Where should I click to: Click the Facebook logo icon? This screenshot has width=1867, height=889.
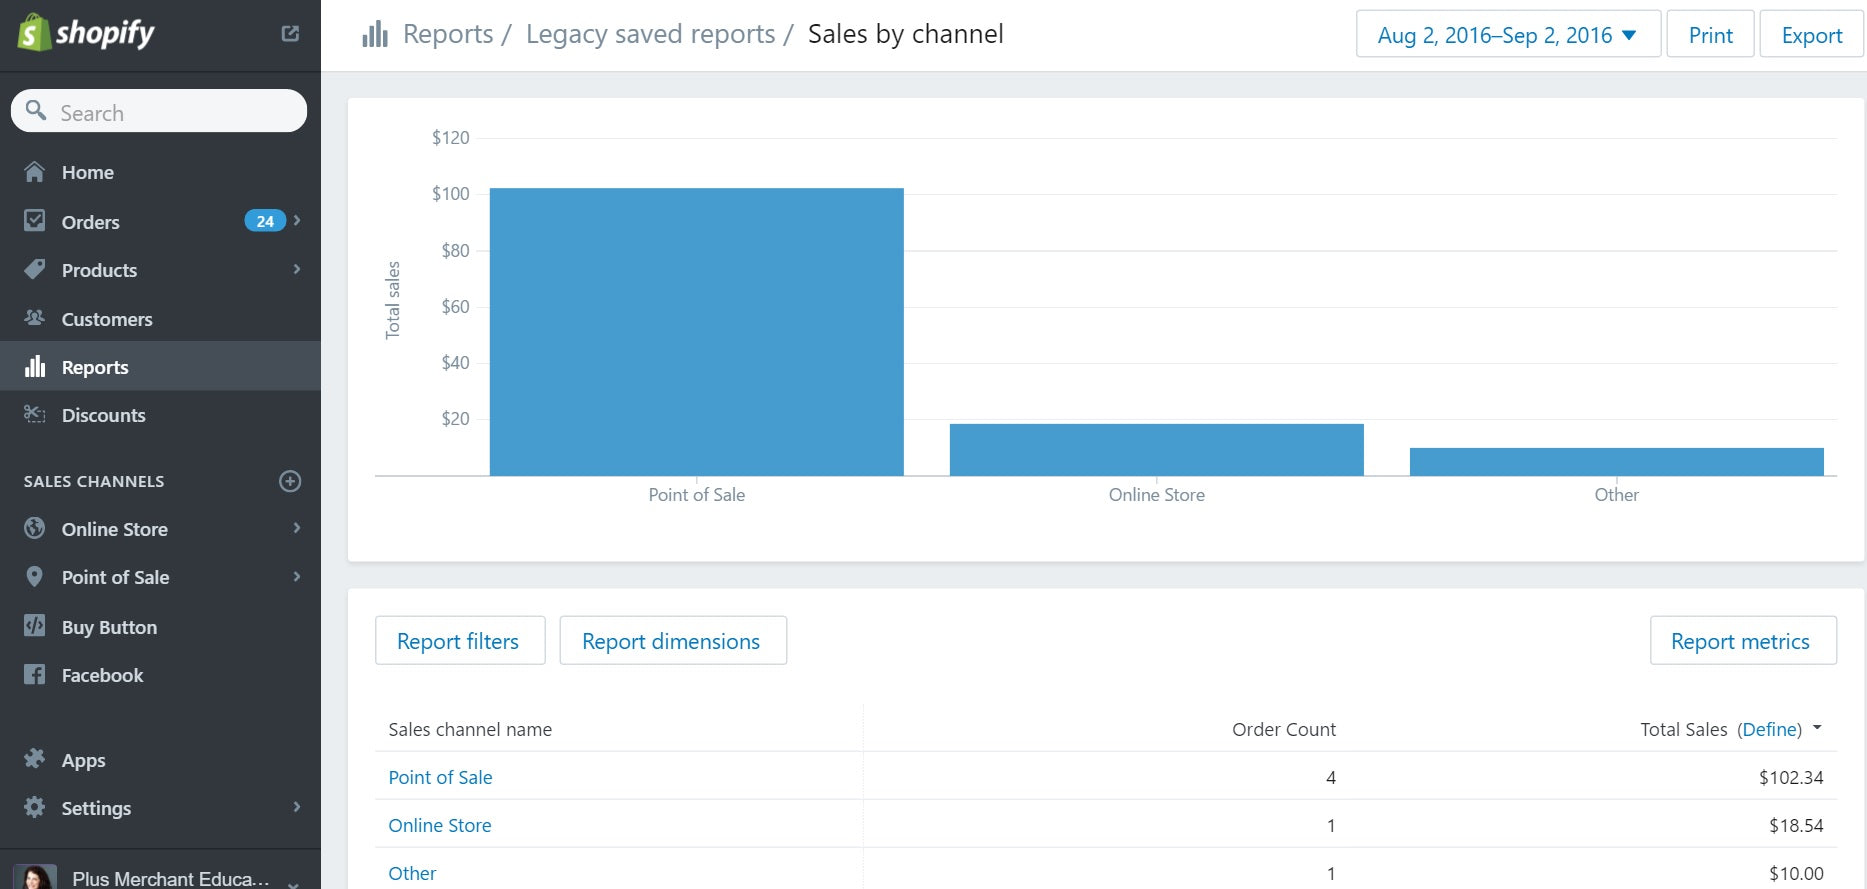35,675
